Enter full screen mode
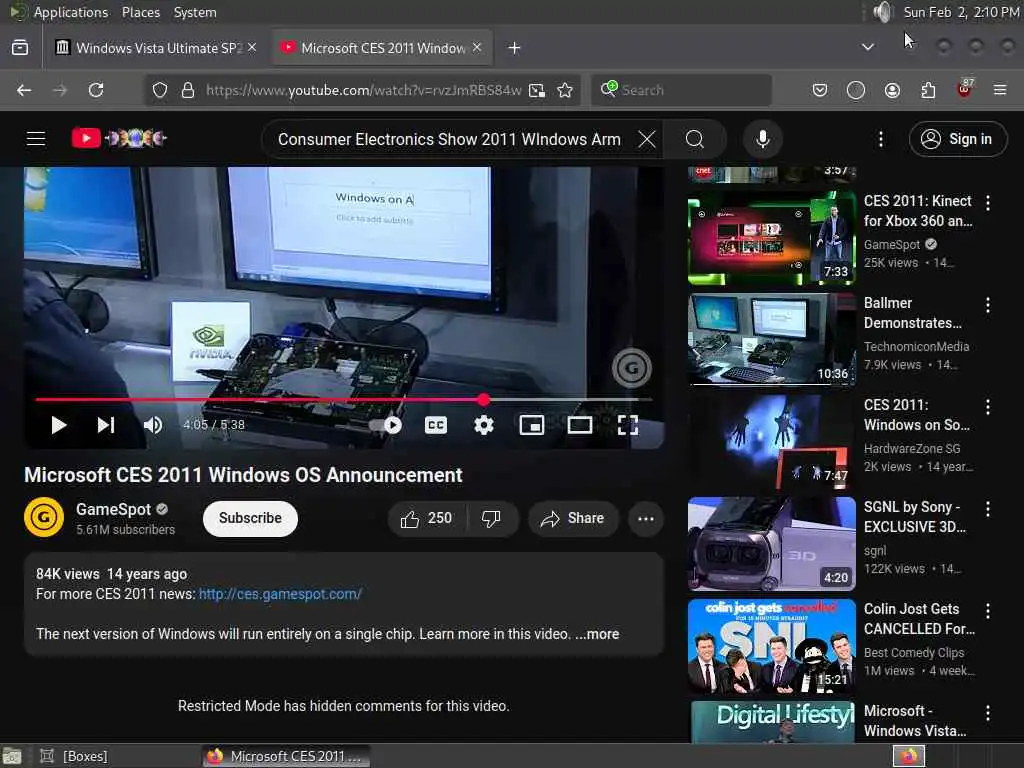Image resolution: width=1024 pixels, height=768 pixels. (628, 425)
